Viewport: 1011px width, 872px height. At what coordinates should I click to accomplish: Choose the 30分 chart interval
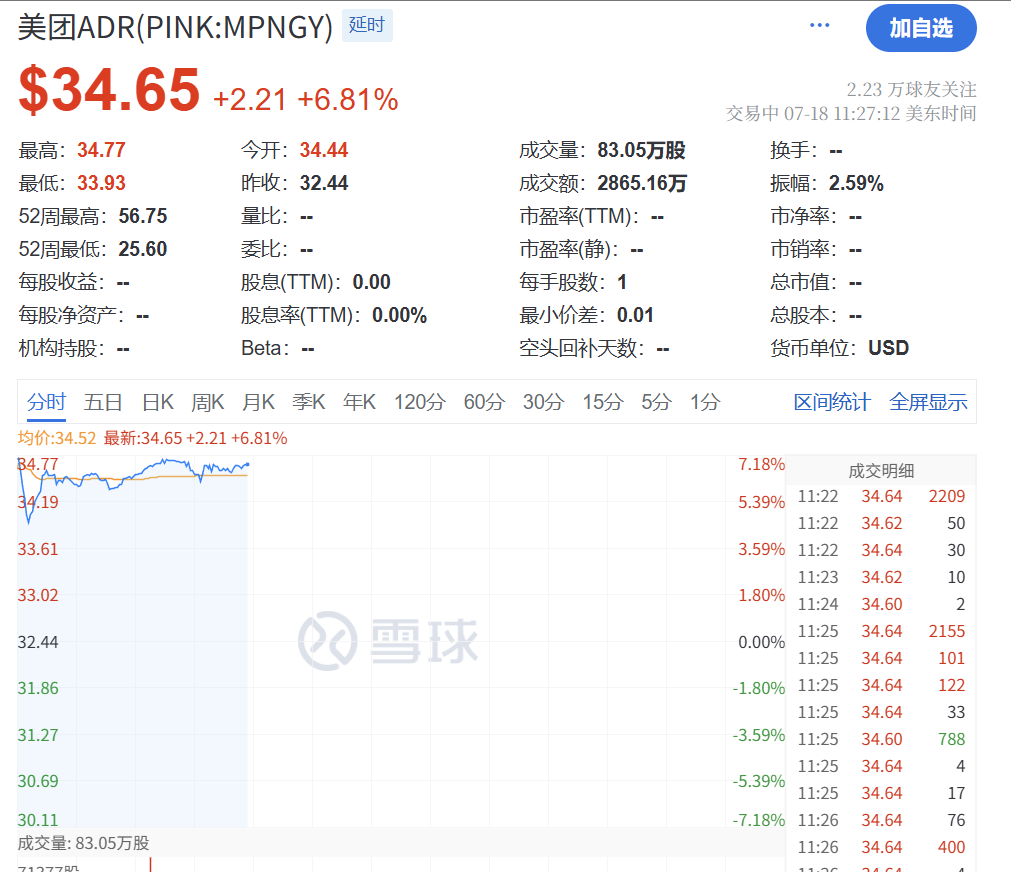pyautogui.click(x=543, y=403)
